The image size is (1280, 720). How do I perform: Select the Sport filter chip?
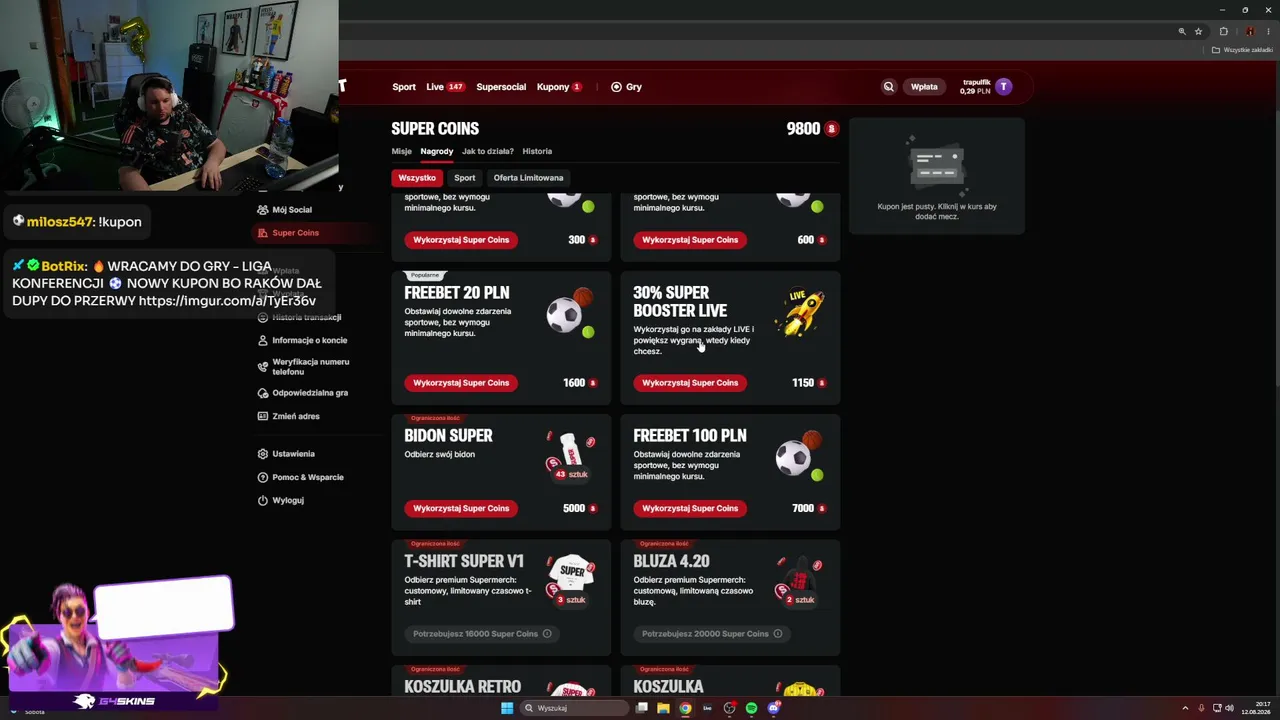465,178
